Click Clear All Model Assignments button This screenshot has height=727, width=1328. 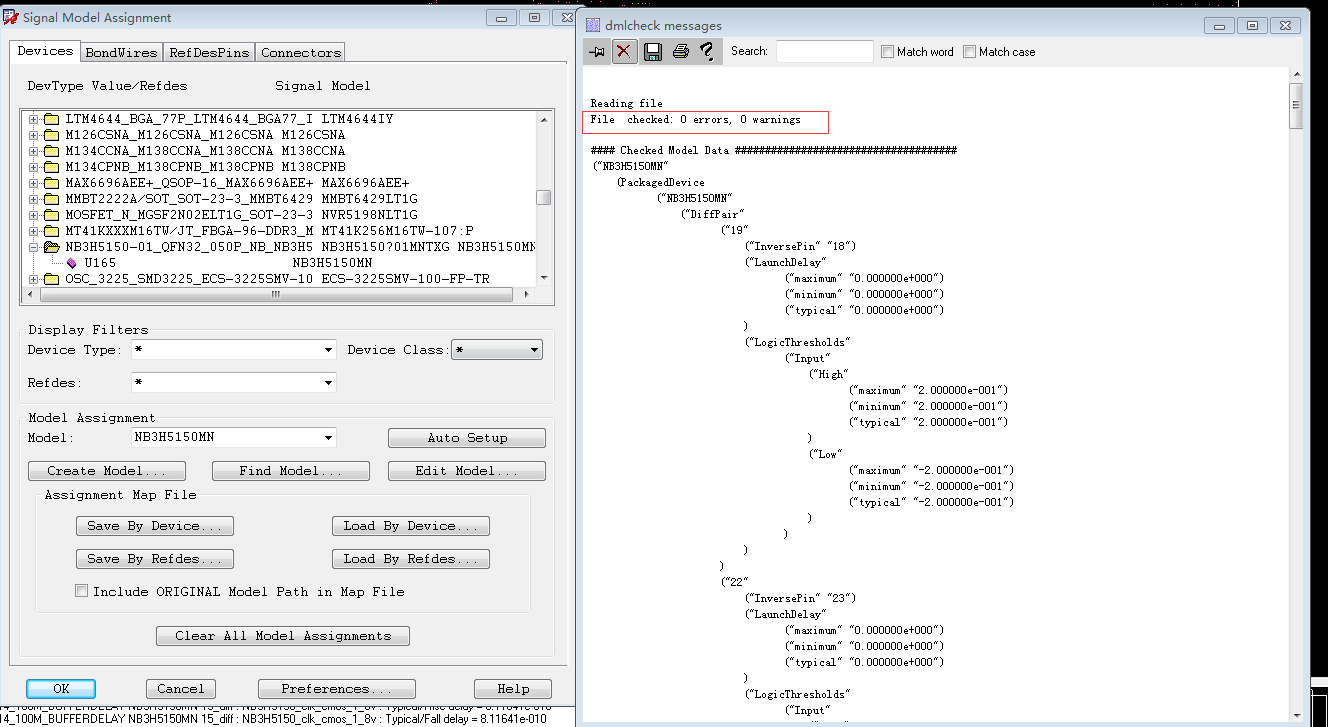pos(283,636)
